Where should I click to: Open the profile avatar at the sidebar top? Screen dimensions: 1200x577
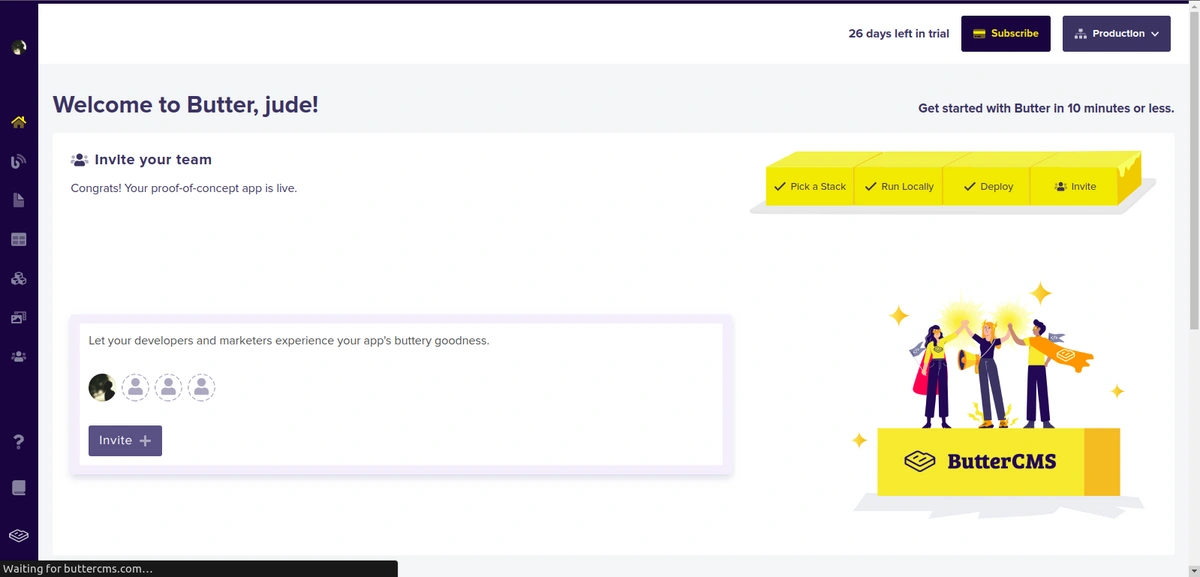pos(18,47)
